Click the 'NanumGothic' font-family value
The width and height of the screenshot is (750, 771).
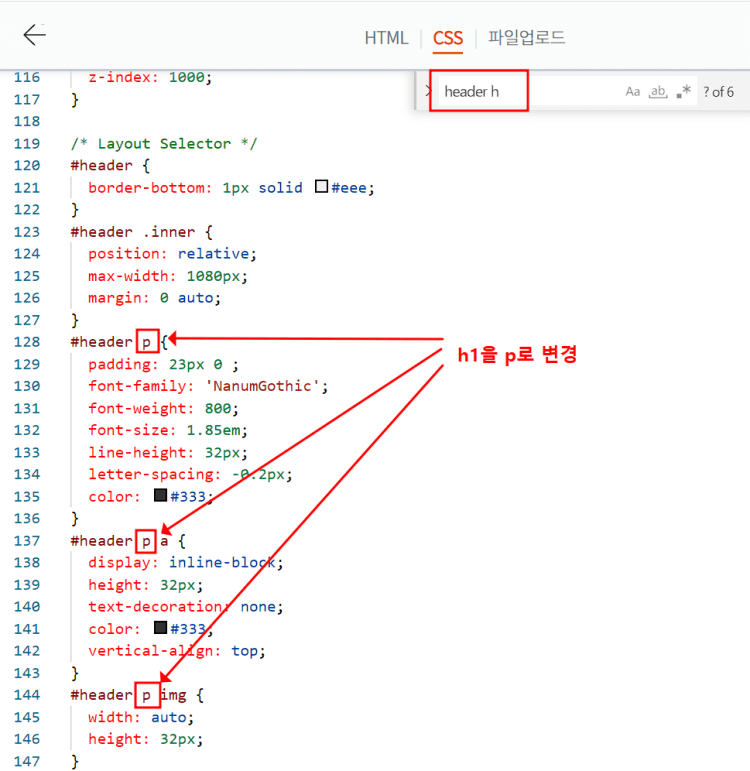pos(263,386)
